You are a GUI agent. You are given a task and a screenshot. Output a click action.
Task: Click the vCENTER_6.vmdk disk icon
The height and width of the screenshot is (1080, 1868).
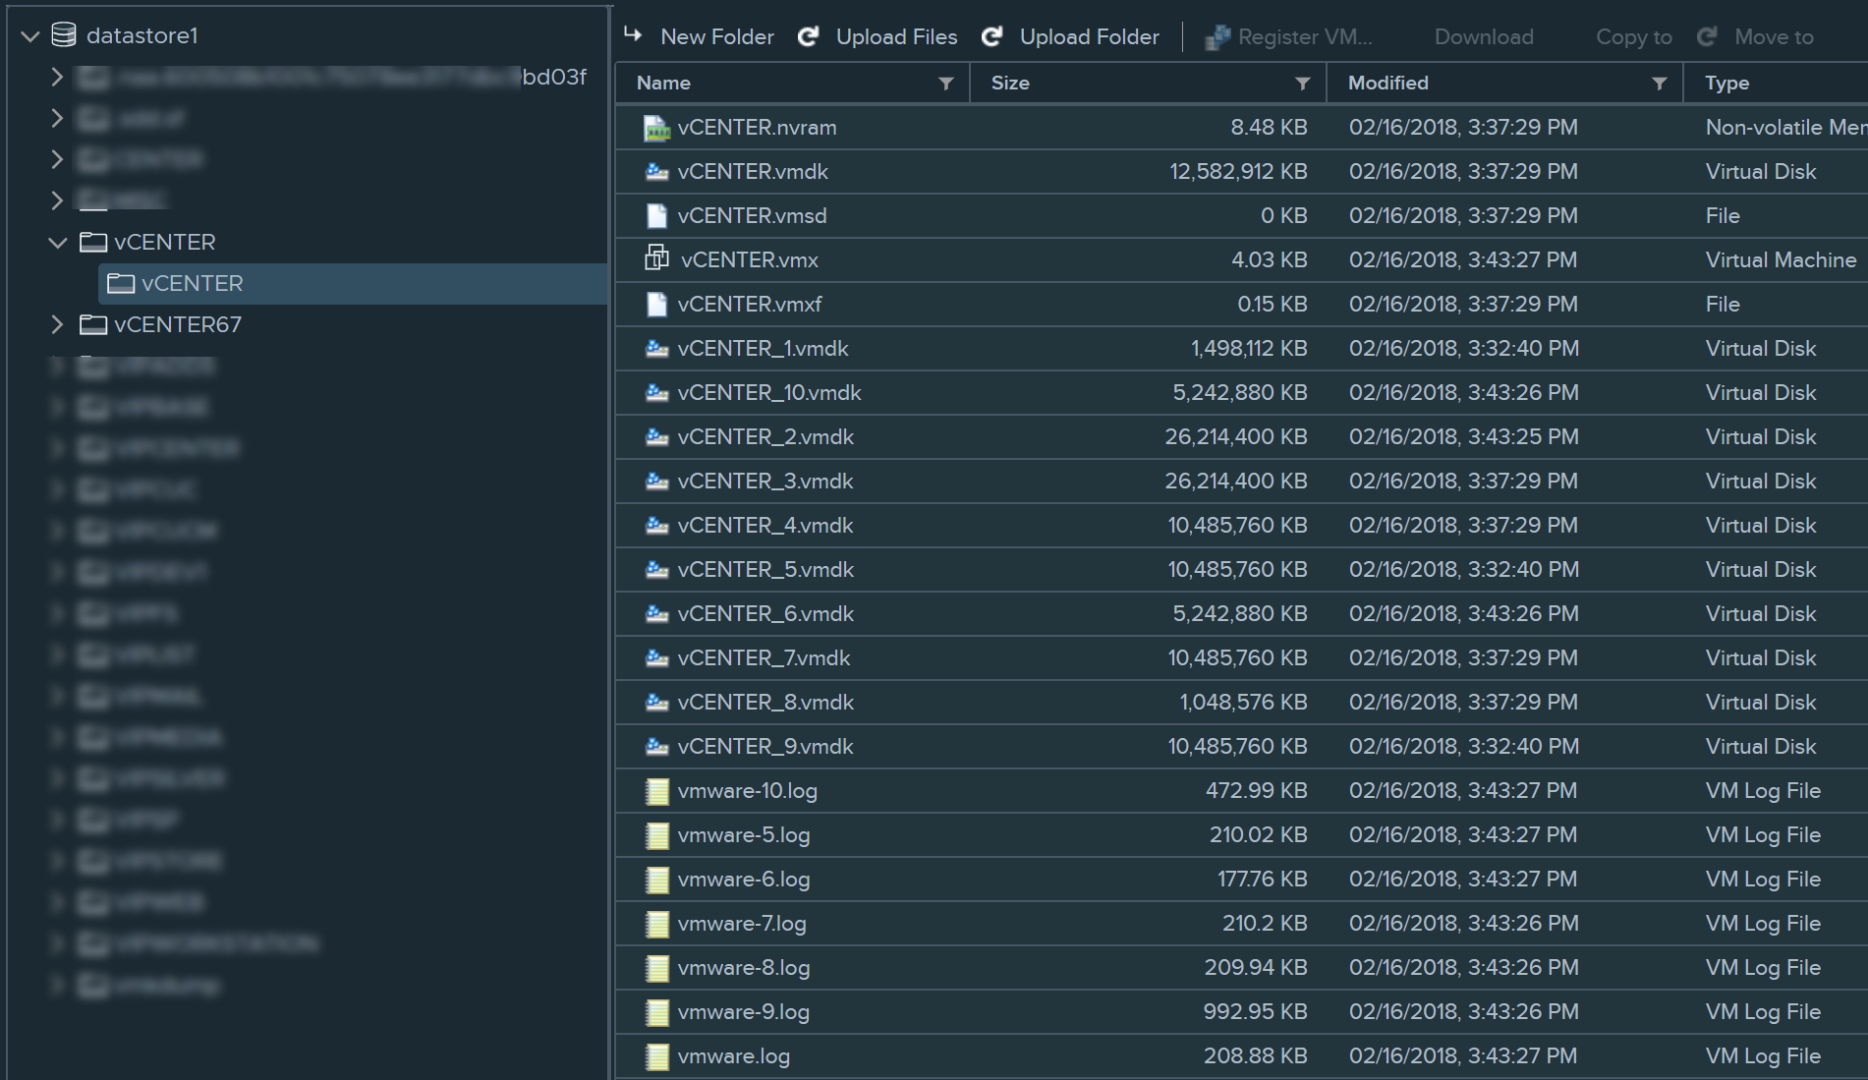pyautogui.click(x=657, y=614)
